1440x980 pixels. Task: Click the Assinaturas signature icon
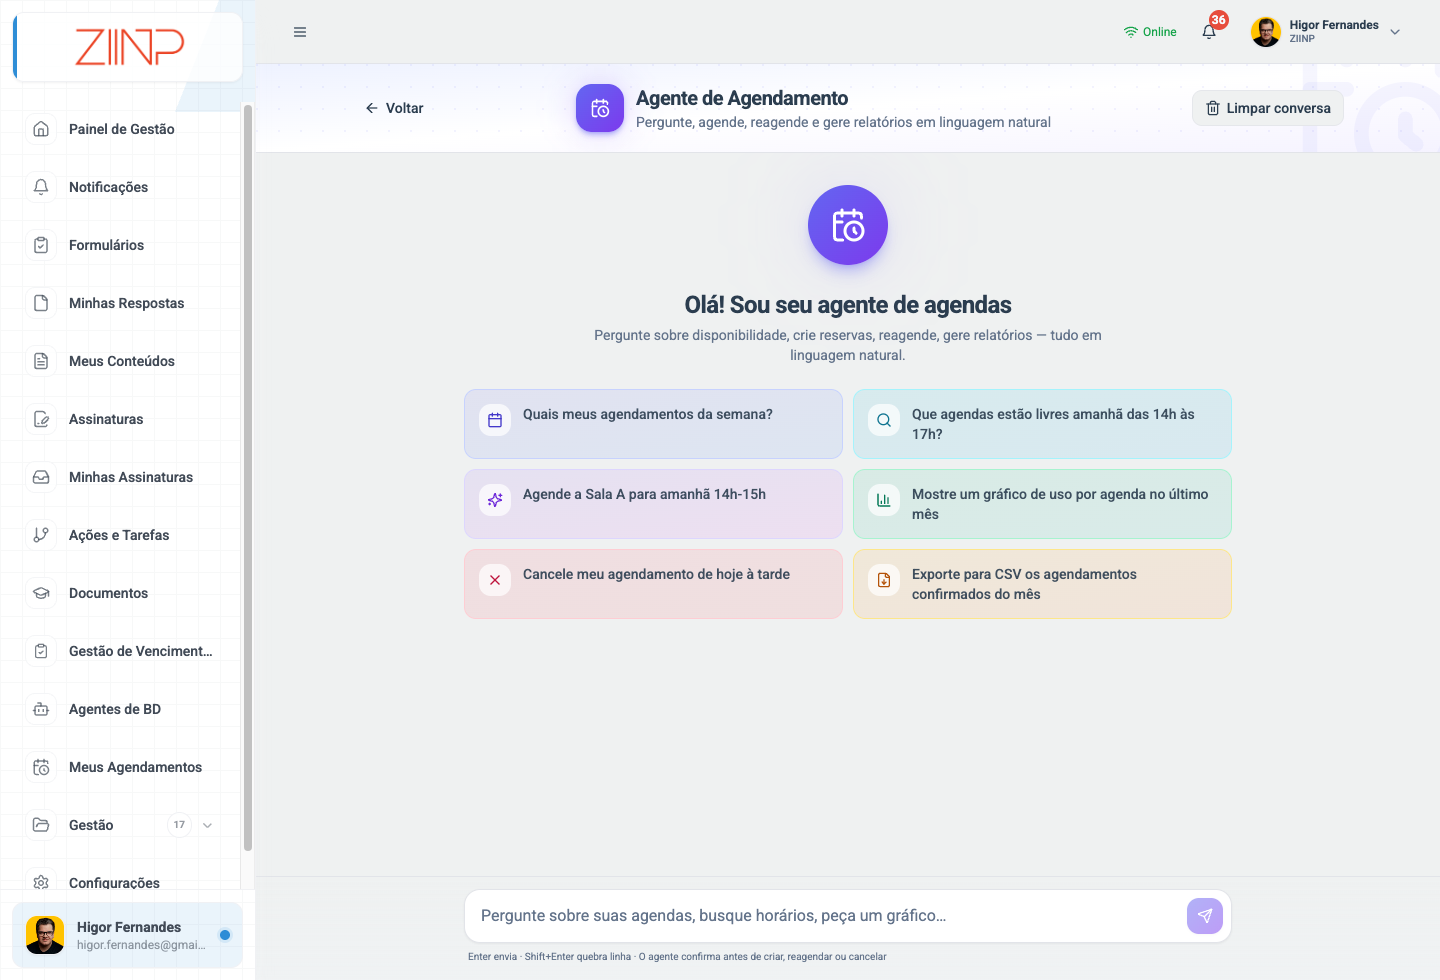point(41,419)
